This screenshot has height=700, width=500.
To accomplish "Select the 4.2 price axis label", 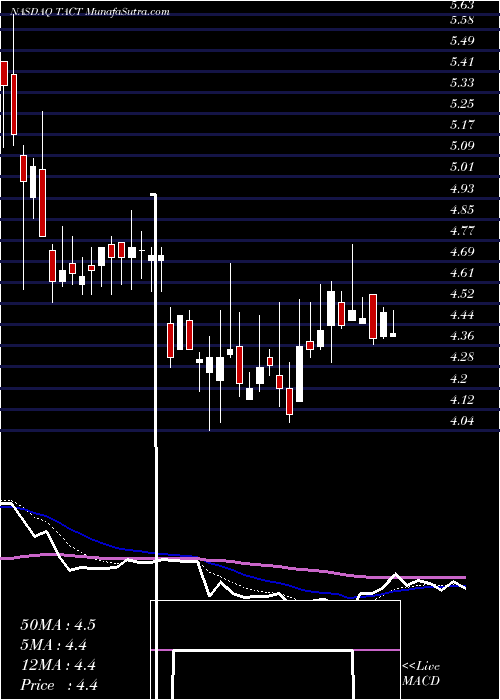I will 458,379.
